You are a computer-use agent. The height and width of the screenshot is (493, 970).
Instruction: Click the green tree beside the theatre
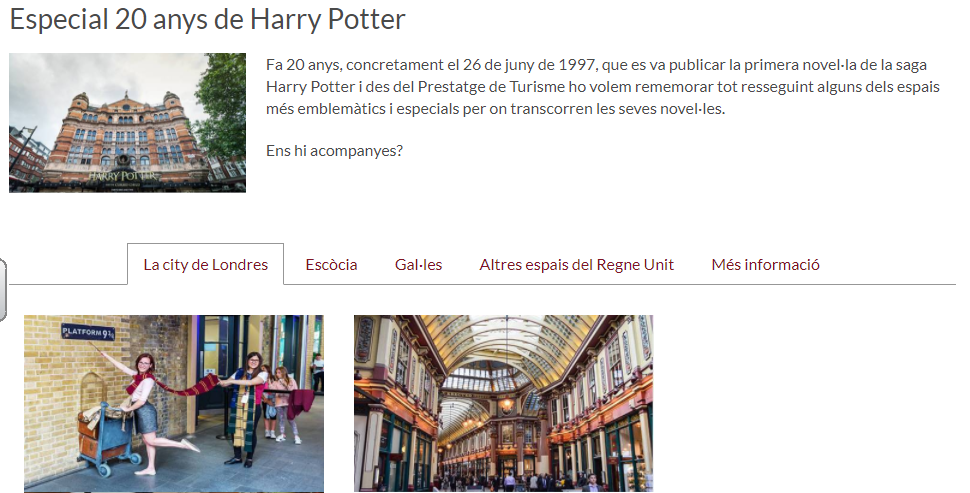221,105
